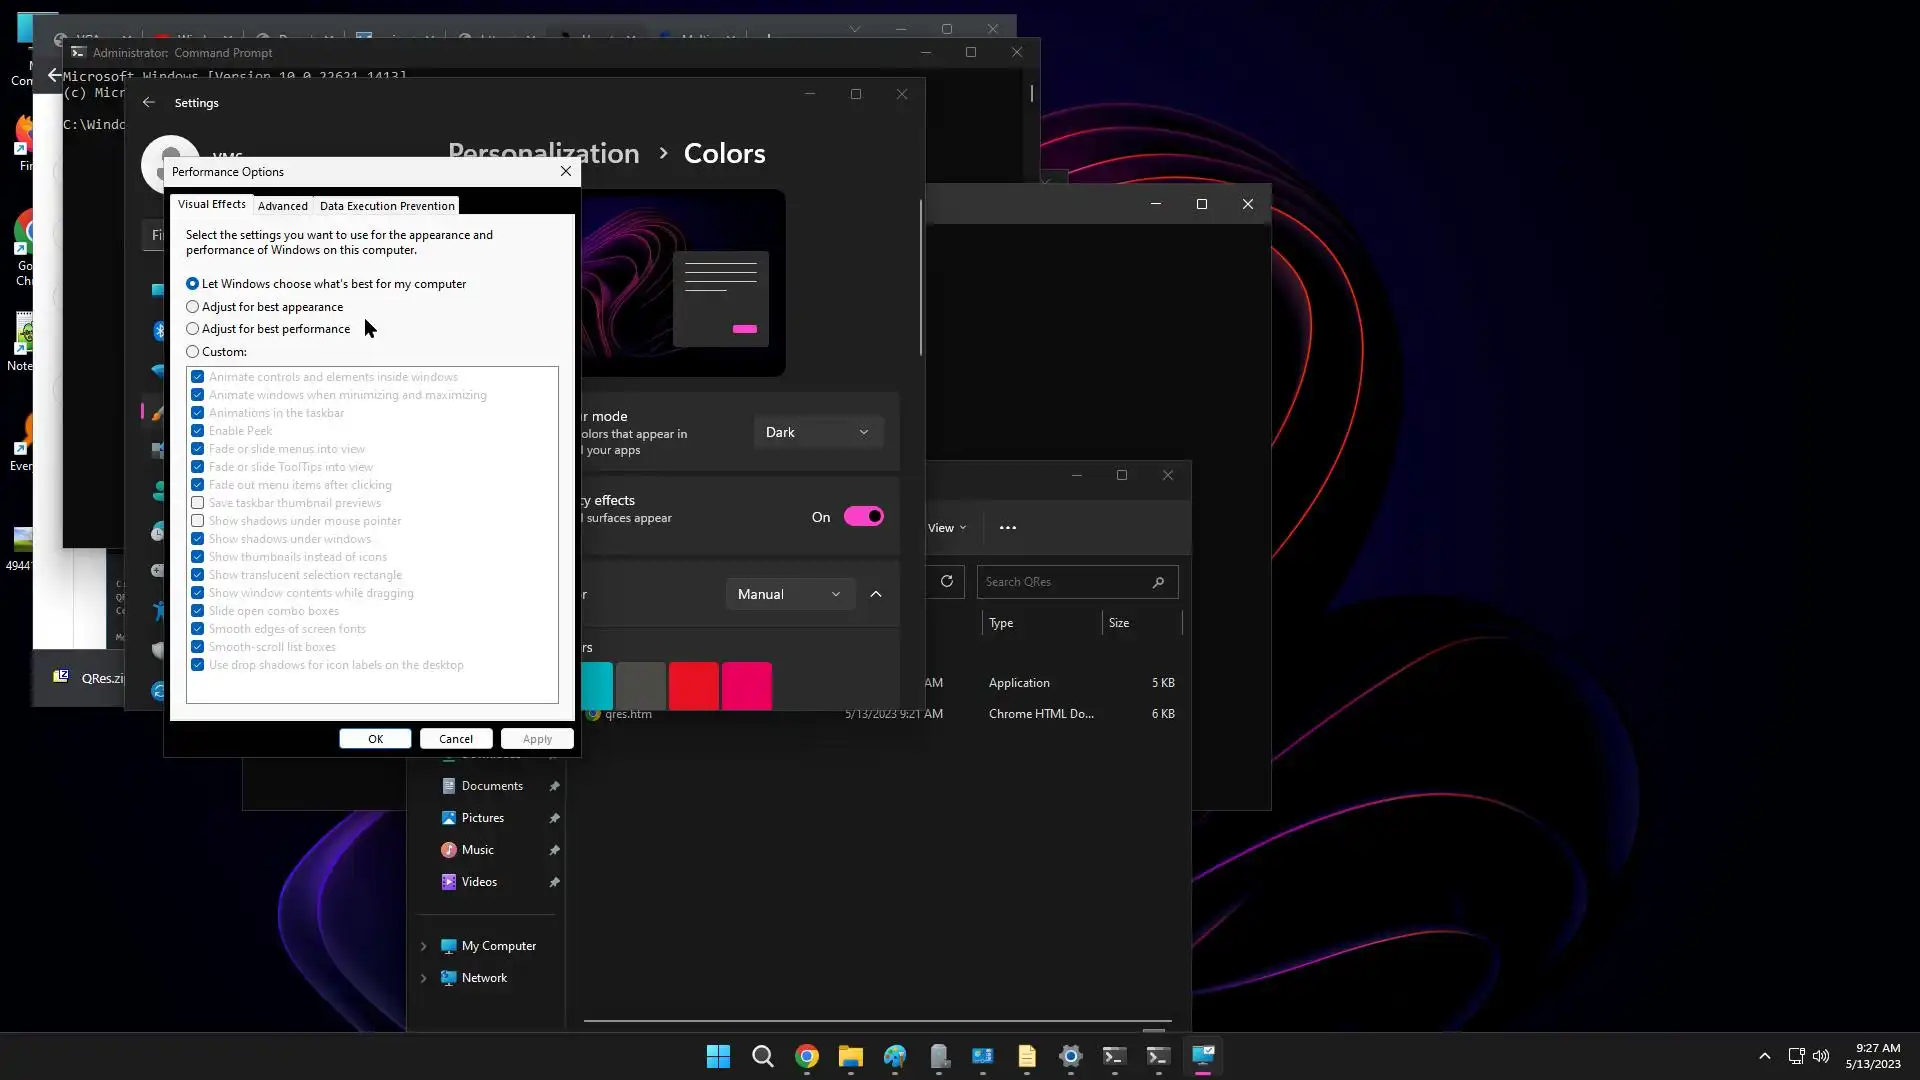The width and height of the screenshot is (1920, 1080).
Task: Pick the red accent color swatch
Action: (x=693, y=686)
